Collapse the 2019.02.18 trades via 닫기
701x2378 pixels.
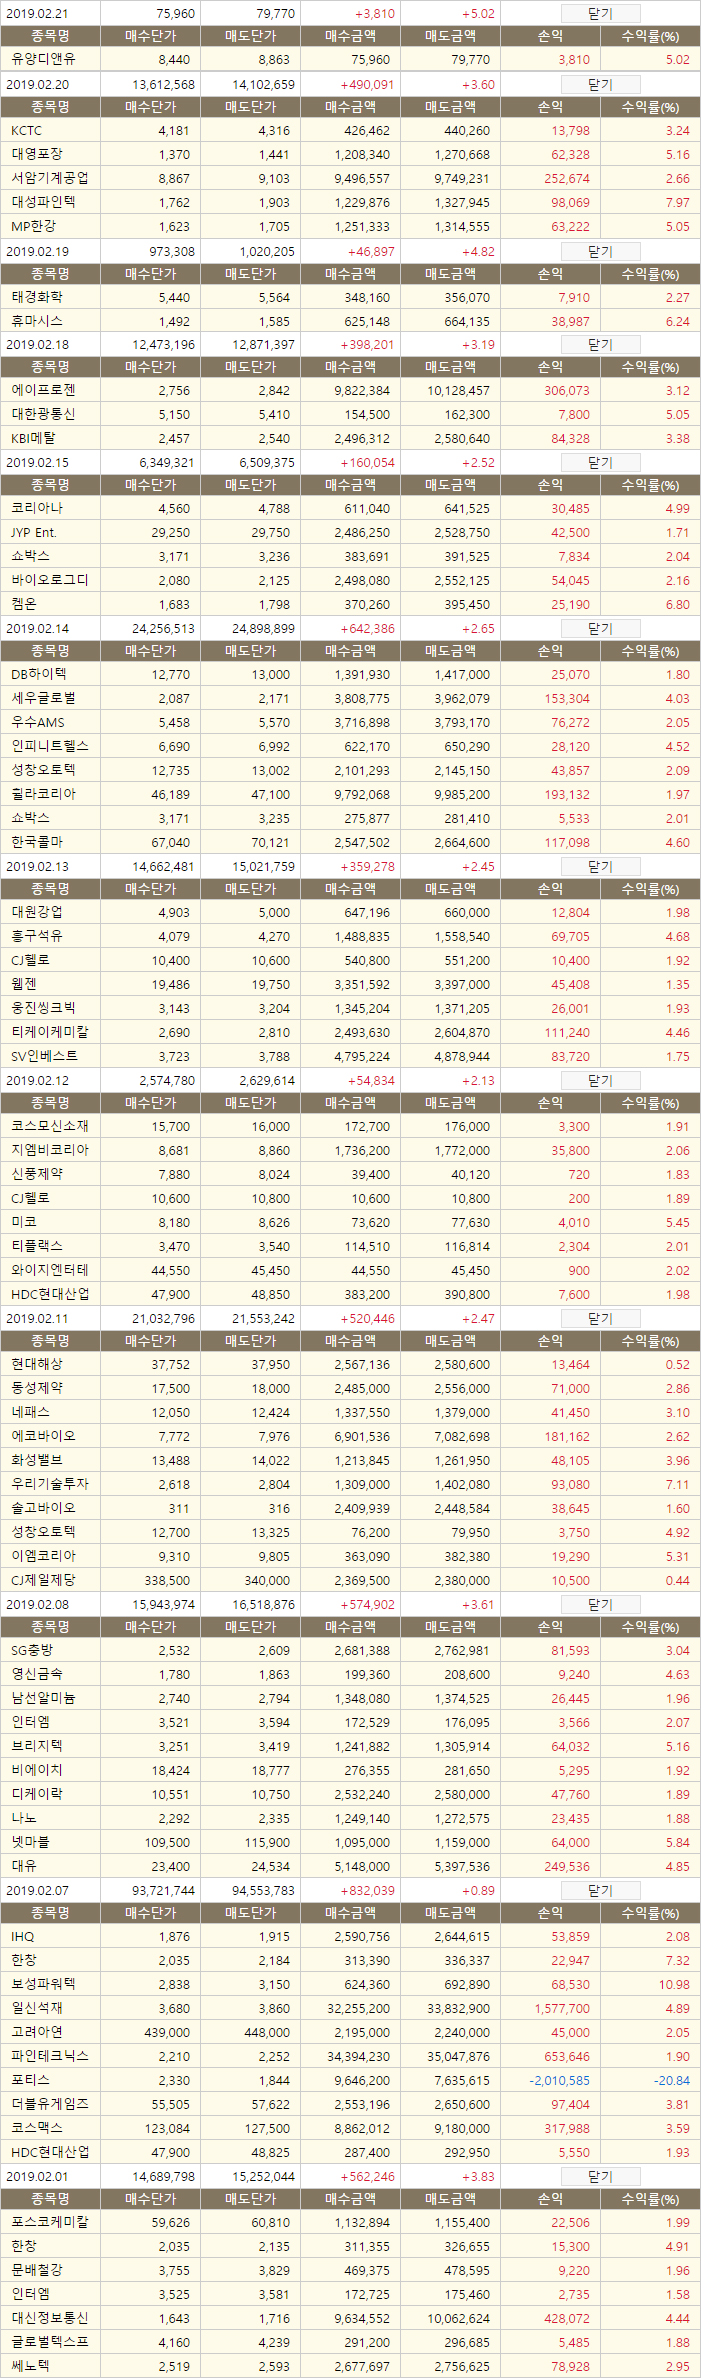[x=600, y=345]
